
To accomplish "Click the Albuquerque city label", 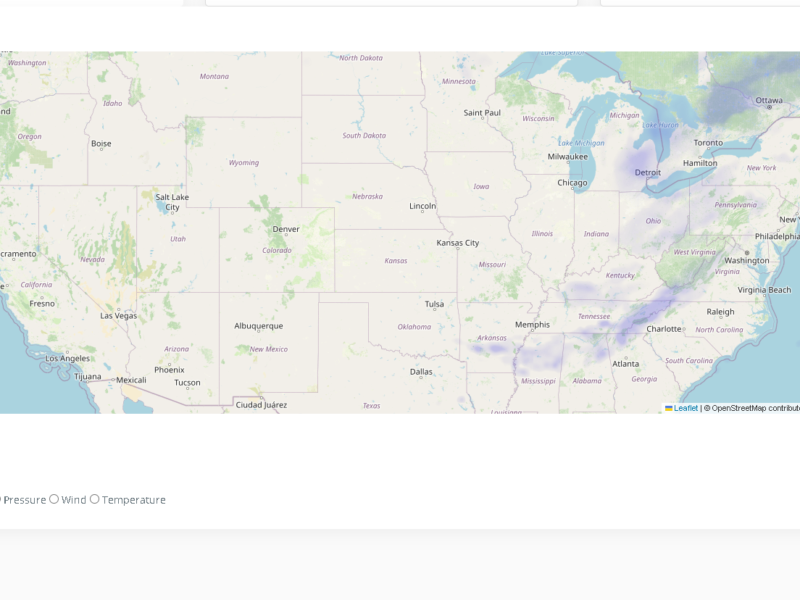I will coord(258,326).
